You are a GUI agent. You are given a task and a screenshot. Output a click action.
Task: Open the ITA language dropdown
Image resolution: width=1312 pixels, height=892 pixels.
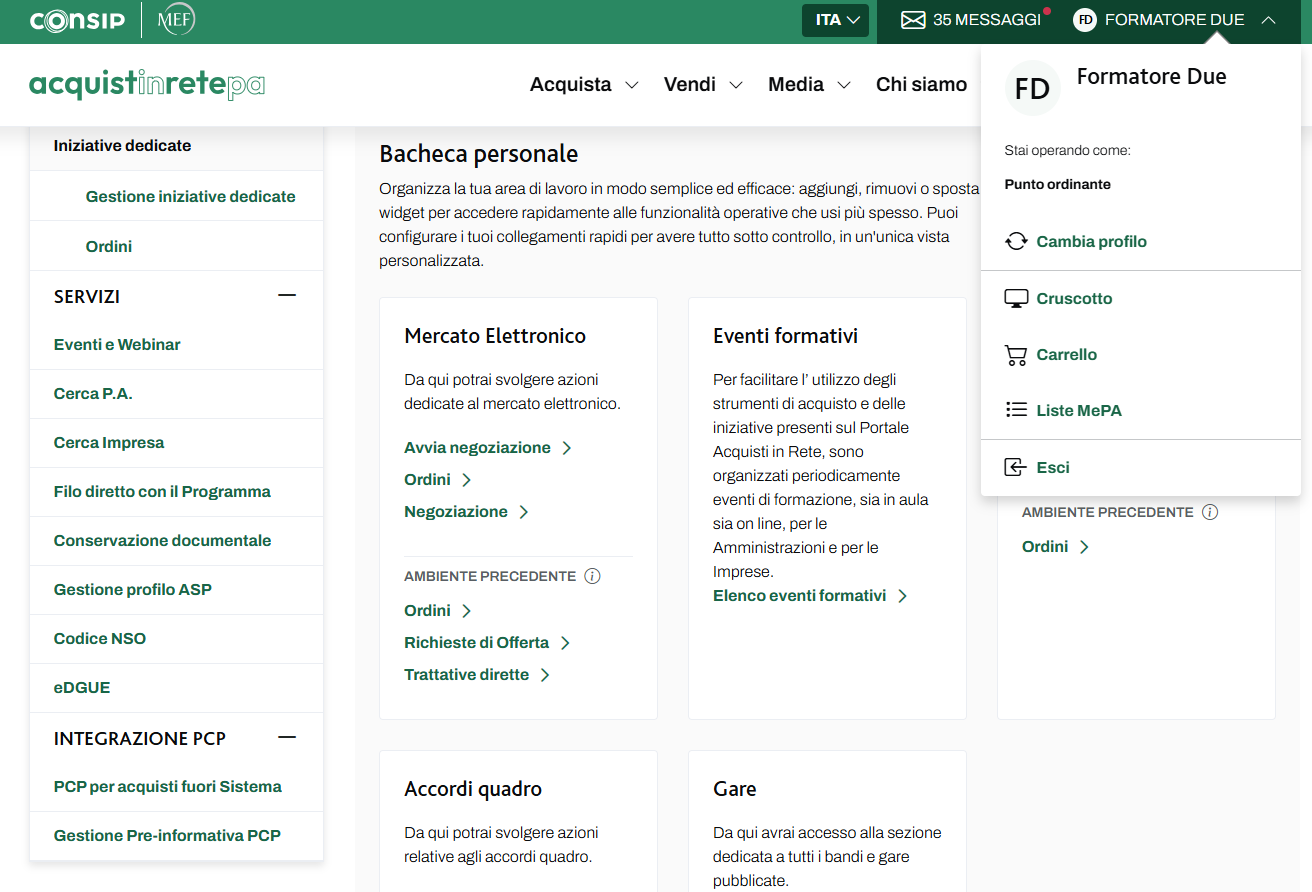(835, 20)
